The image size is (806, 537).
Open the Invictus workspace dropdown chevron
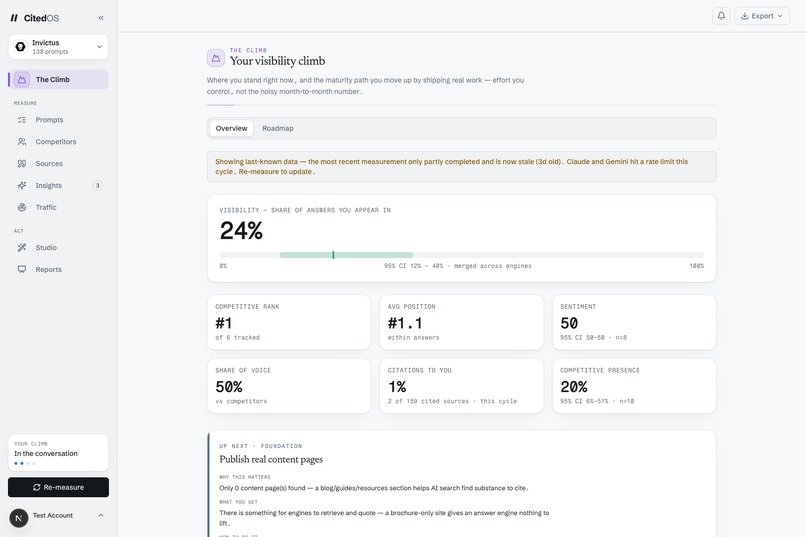pyautogui.click(x=99, y=47)
